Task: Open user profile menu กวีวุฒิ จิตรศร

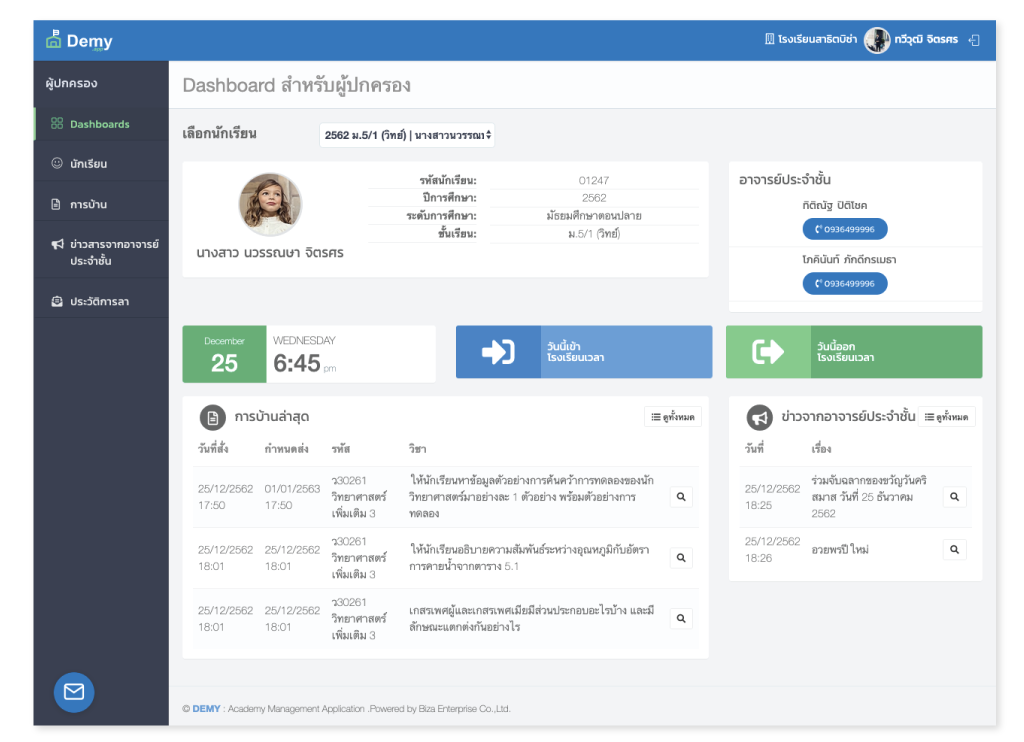Action: (912, 40)
